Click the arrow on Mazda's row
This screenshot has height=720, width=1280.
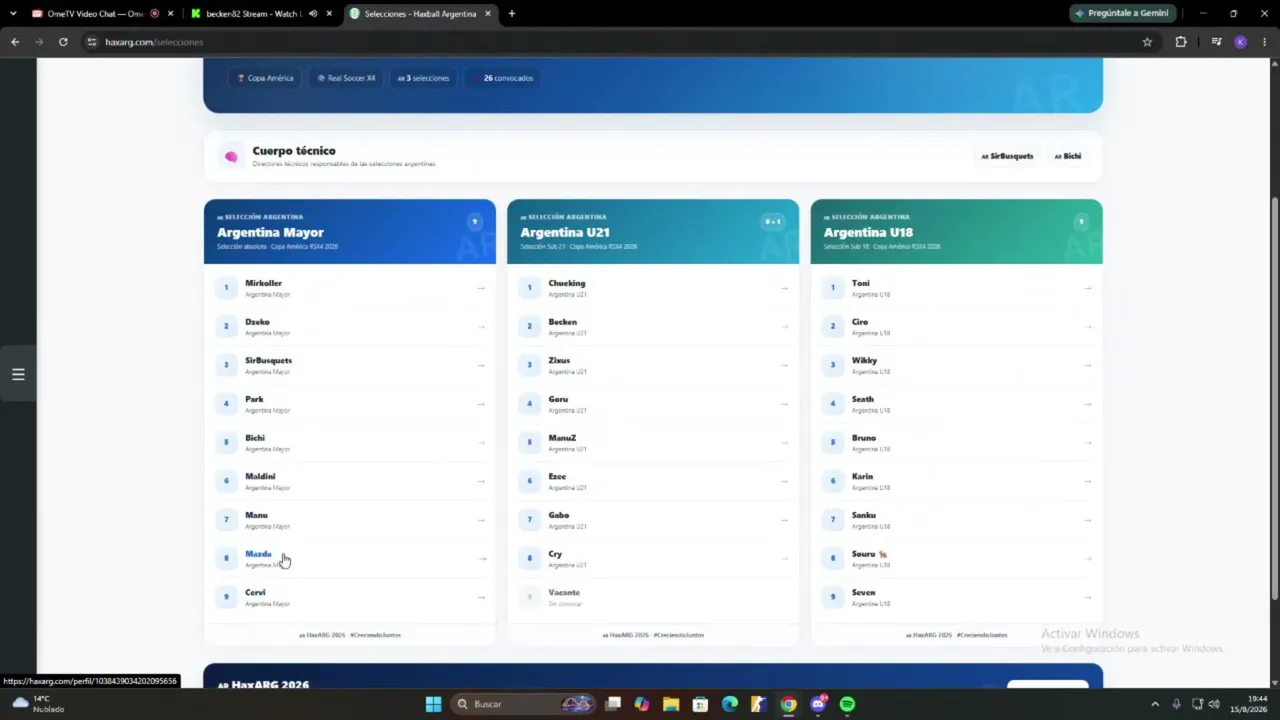click(481, 559)
